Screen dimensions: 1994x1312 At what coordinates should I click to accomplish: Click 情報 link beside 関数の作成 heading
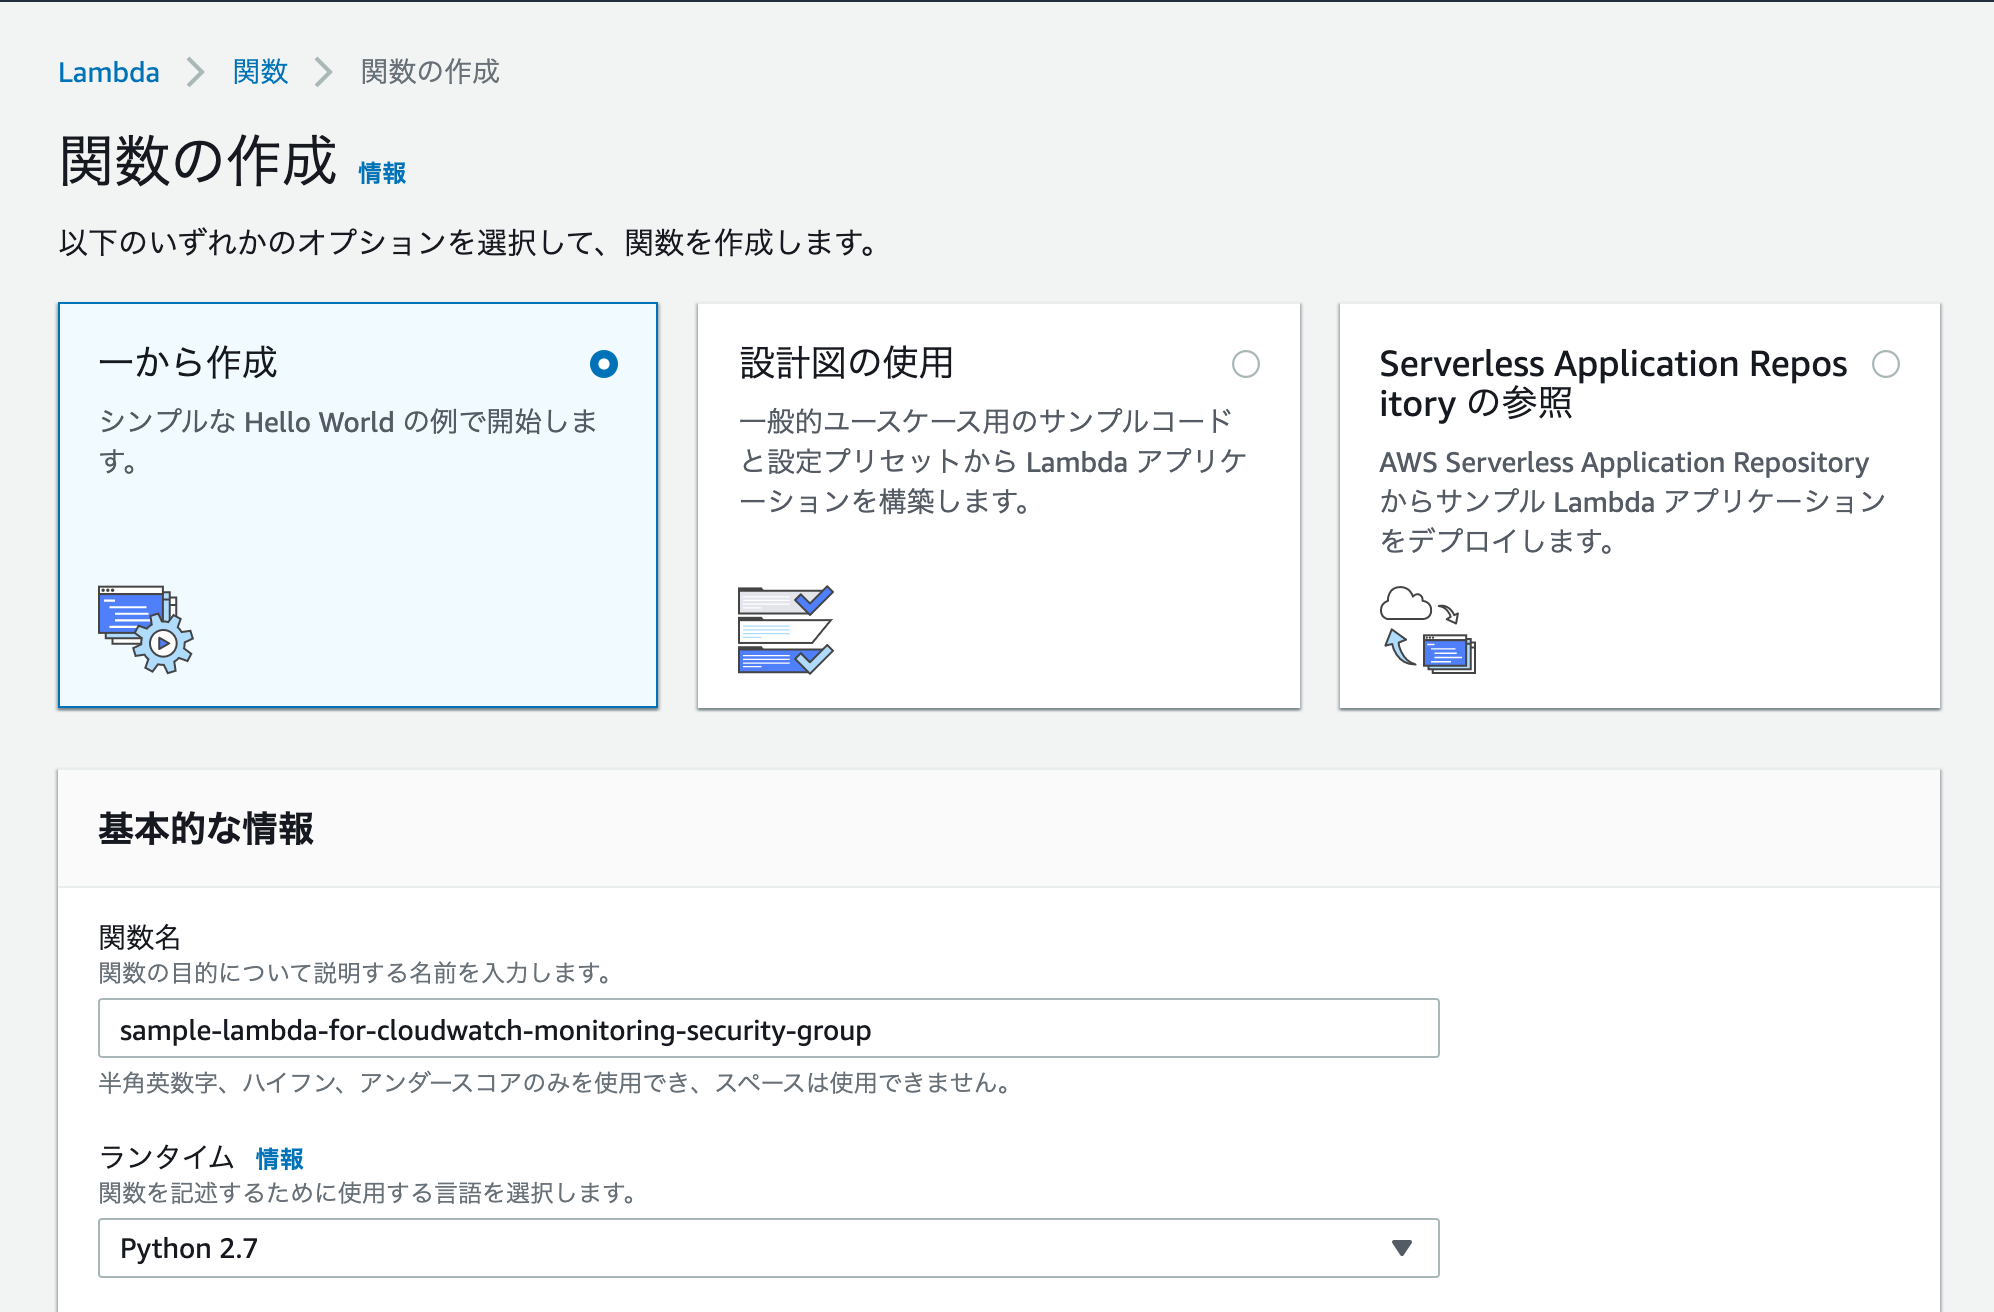(x=382, y=173)
